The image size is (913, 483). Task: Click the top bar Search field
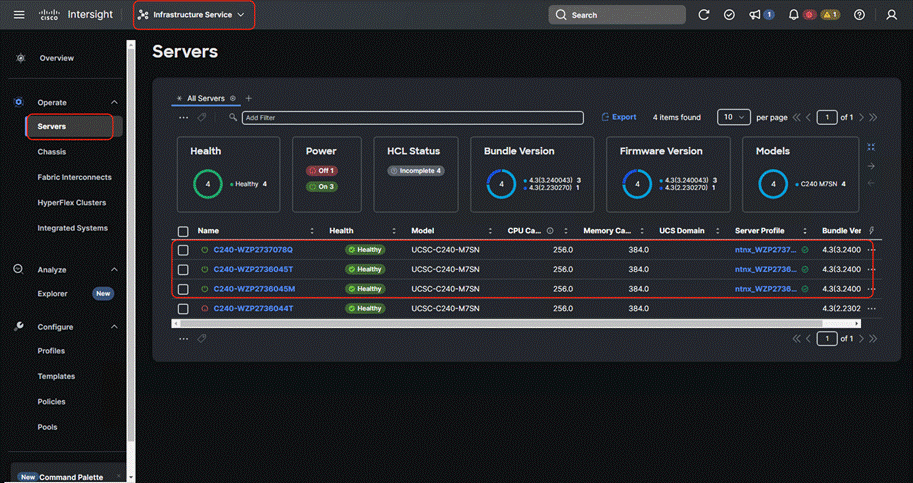(617, 15)
